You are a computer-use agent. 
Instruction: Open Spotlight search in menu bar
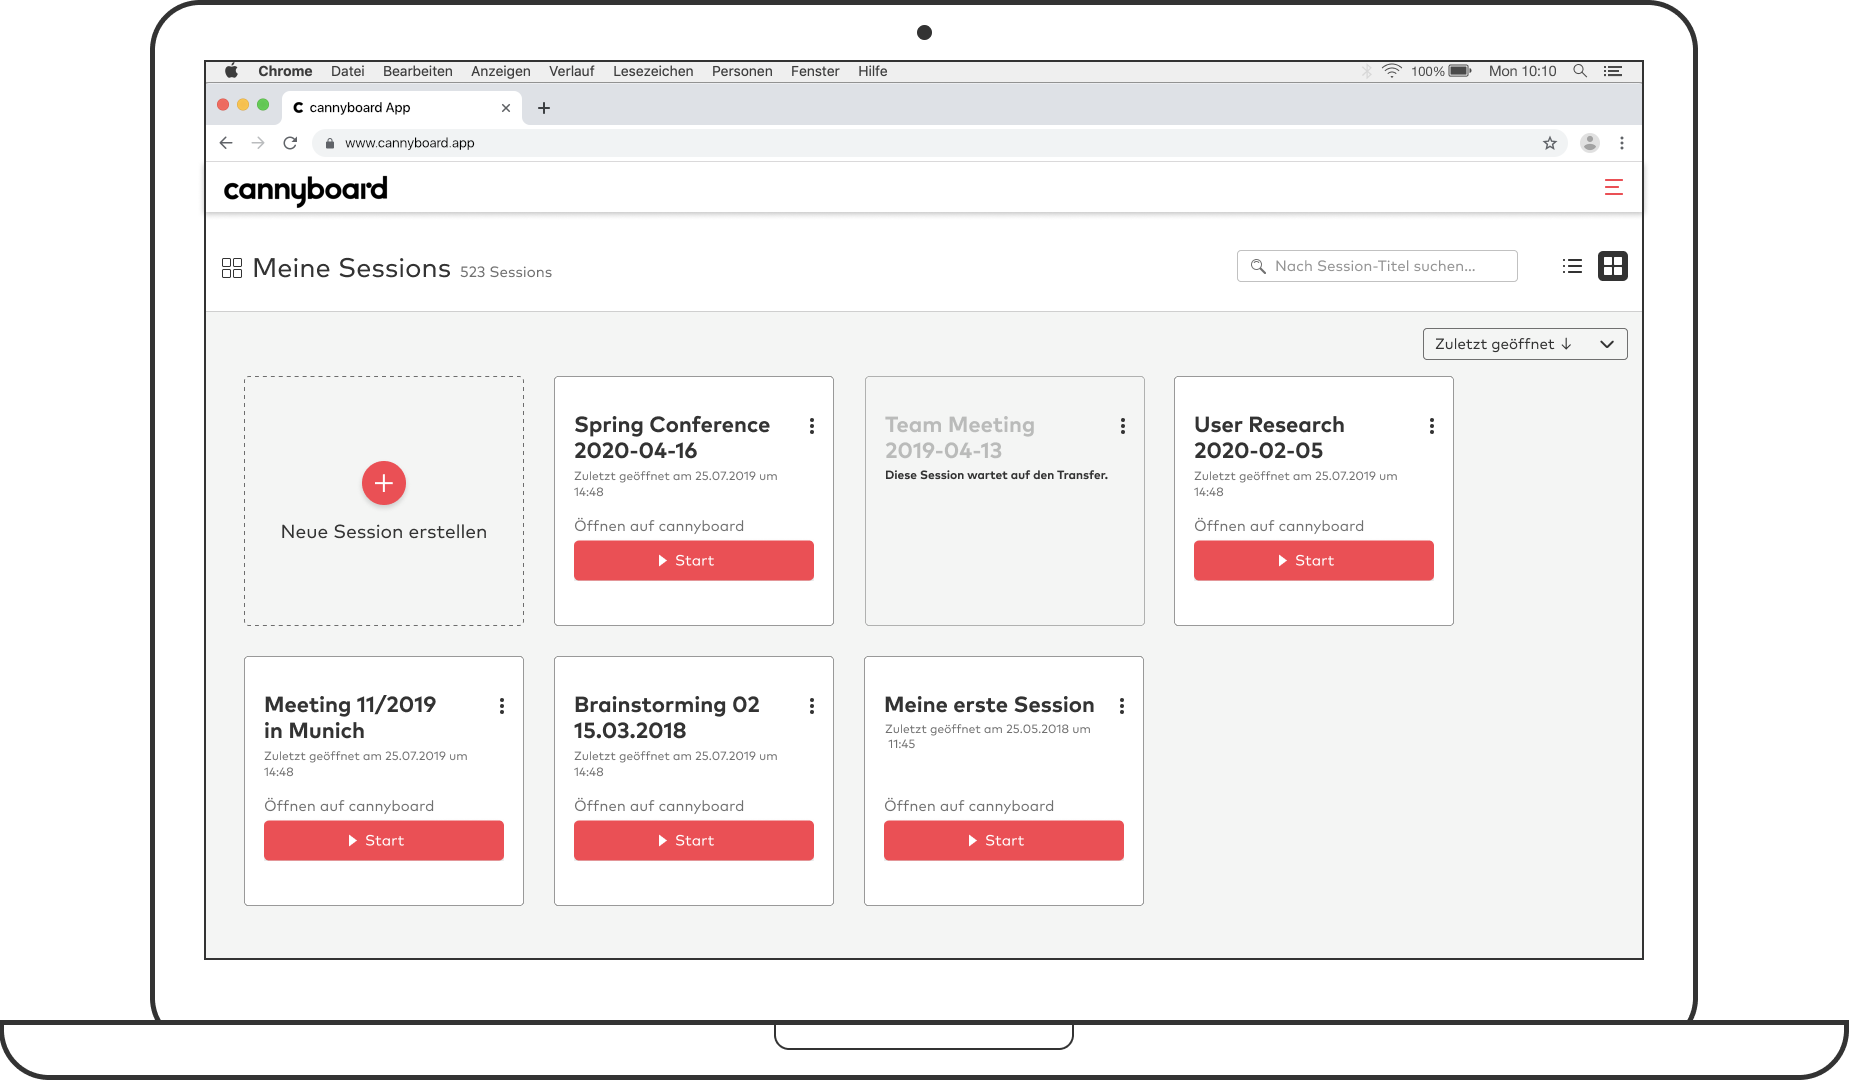click(x=1580, y=71)
